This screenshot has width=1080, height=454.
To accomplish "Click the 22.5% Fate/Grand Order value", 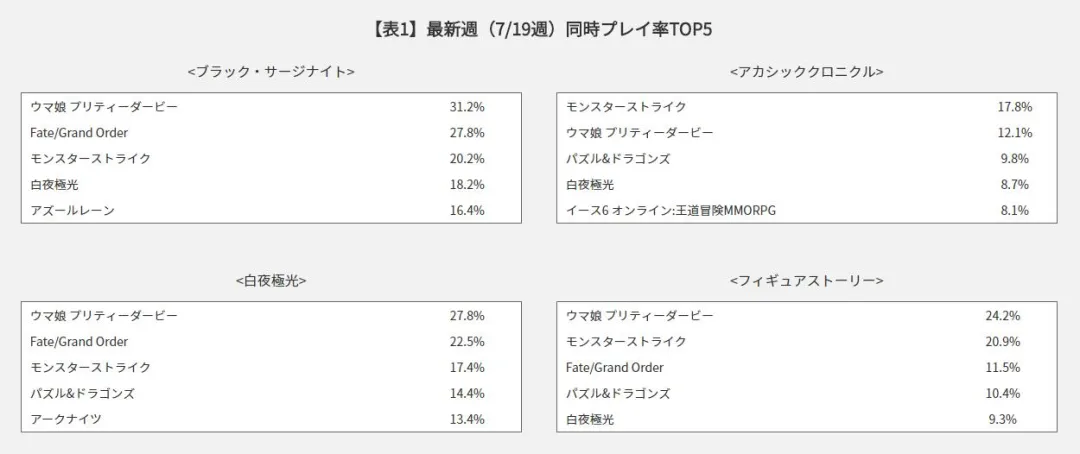I will [x=467, y=342].
